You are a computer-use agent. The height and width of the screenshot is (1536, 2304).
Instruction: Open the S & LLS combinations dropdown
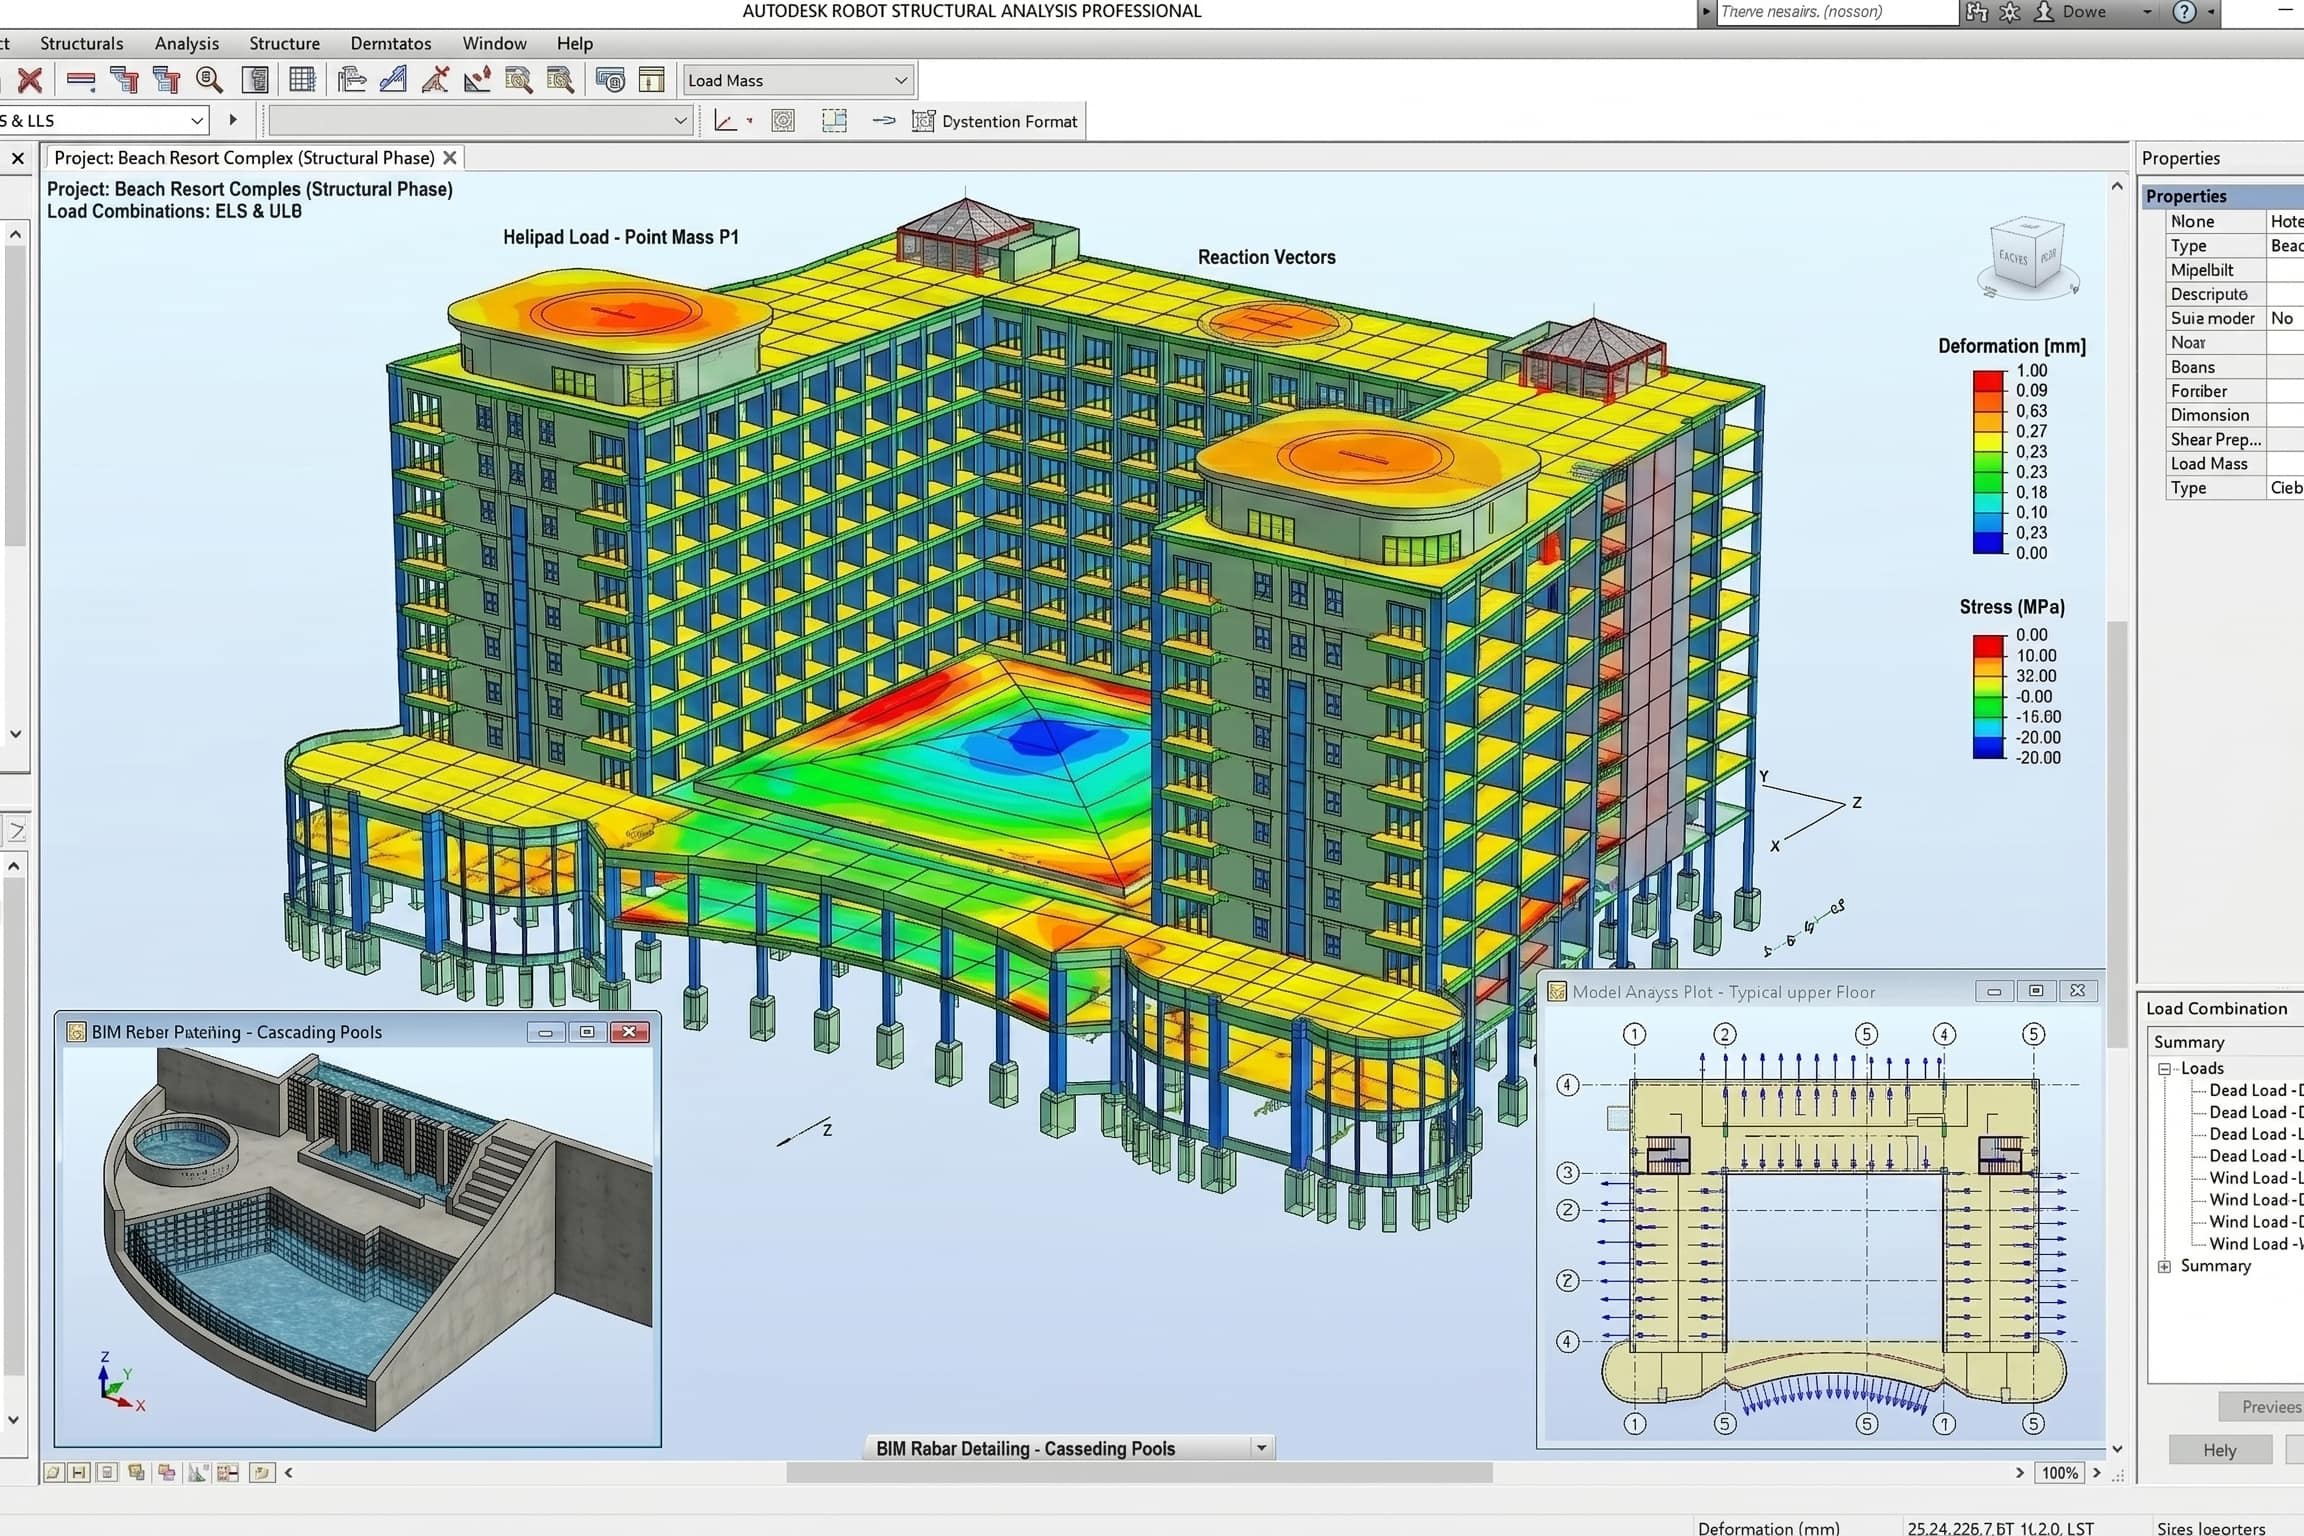tap(104, 120)
